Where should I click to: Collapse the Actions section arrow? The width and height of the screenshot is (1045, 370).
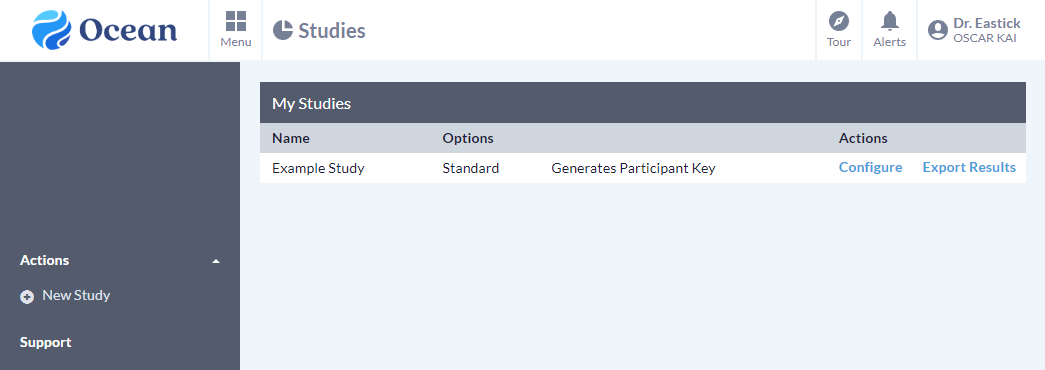pyautogui.click(x=215, y=261)
